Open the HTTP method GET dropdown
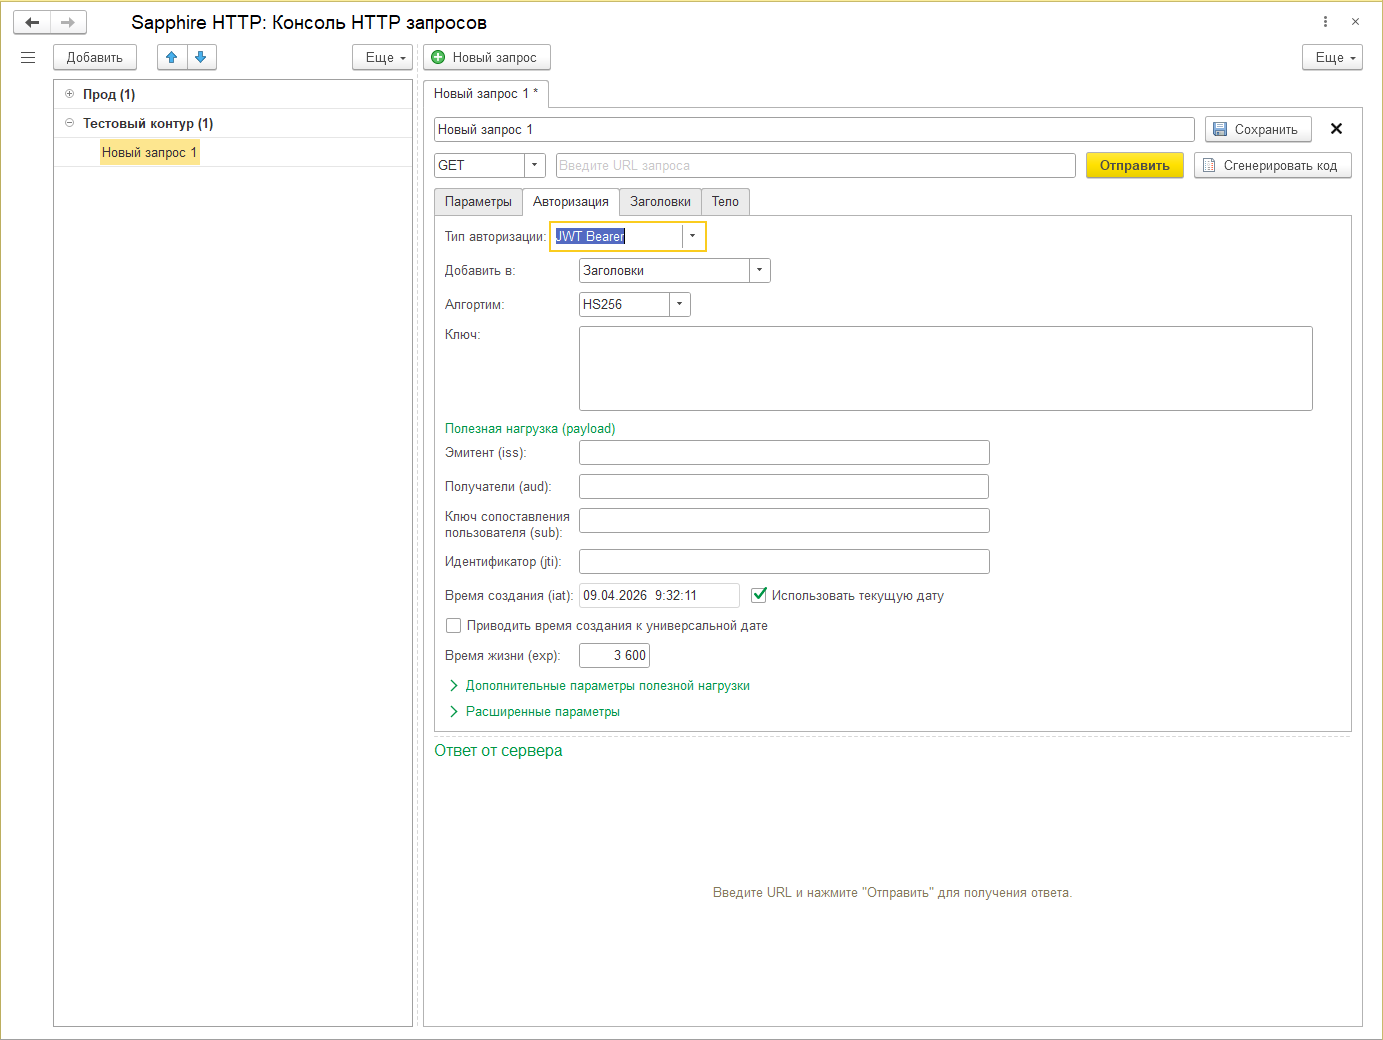The image size is (1383, 1040). [534, 166]
